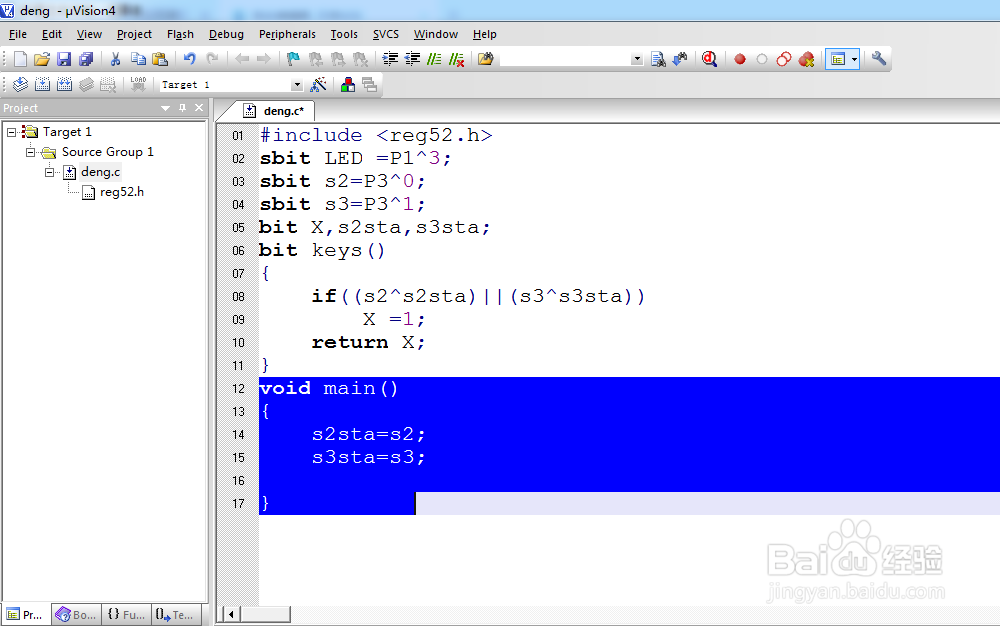Screen dimensions: 1000x626
Task: Switch to the Functions (Fu...) bottom tab
Action: pyautogui.click(x=127, y=615)
